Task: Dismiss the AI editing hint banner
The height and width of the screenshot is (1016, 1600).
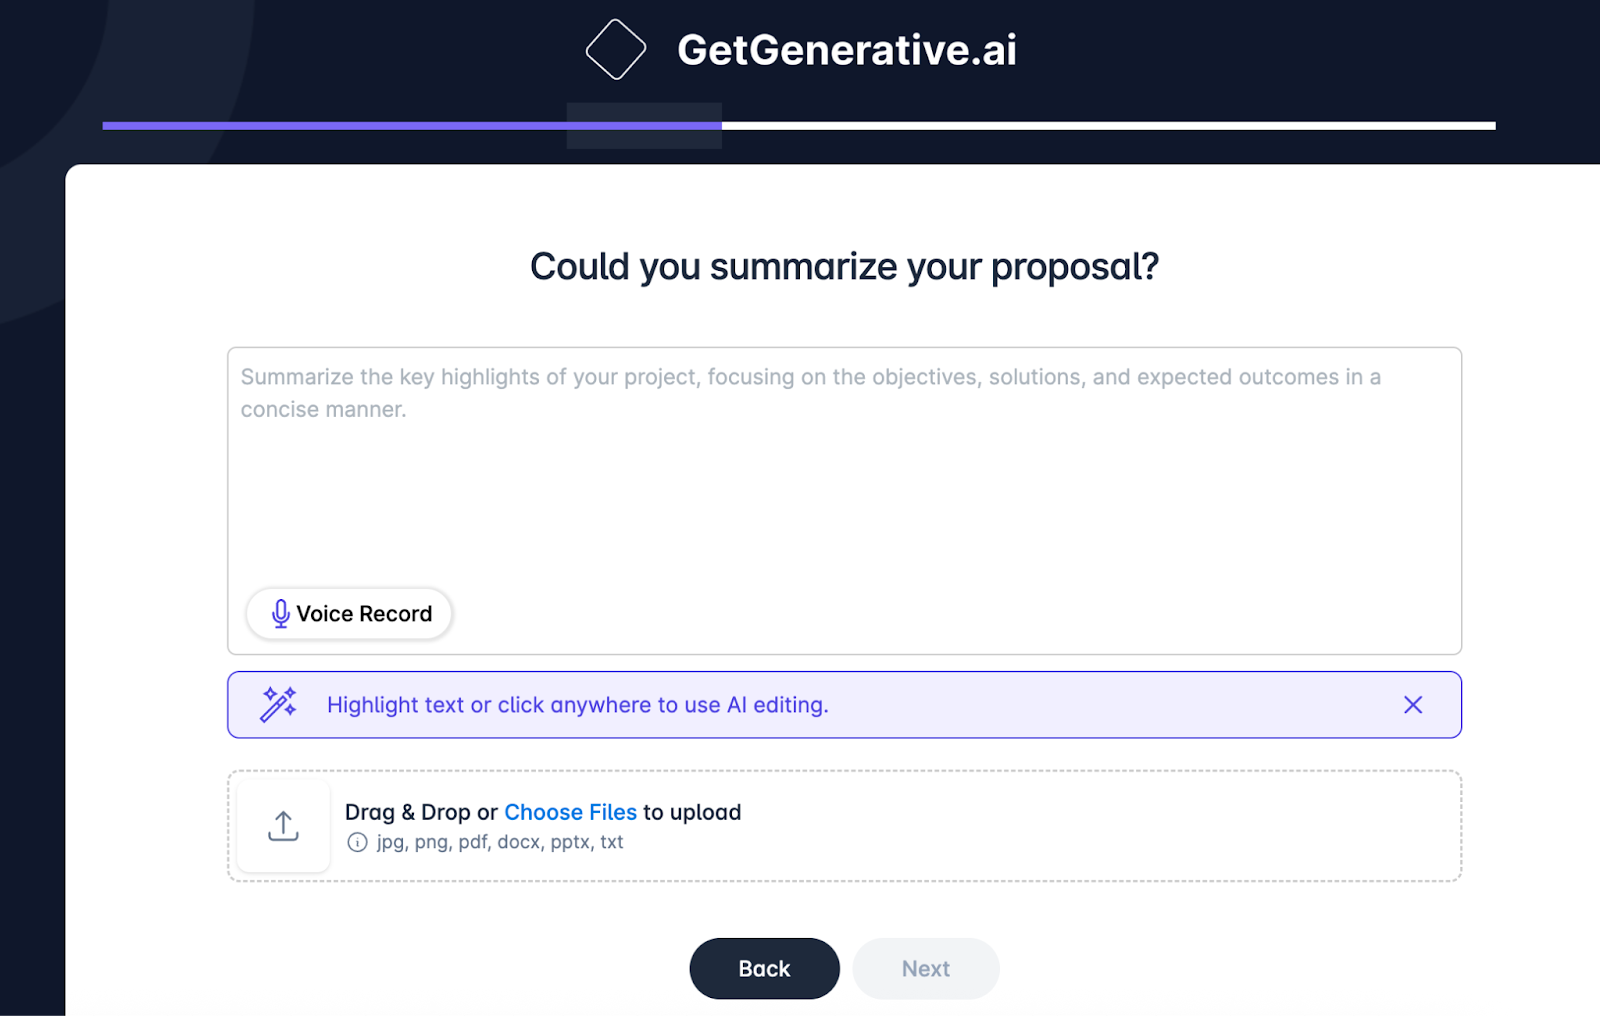Action: click(x=1412, y=705)
